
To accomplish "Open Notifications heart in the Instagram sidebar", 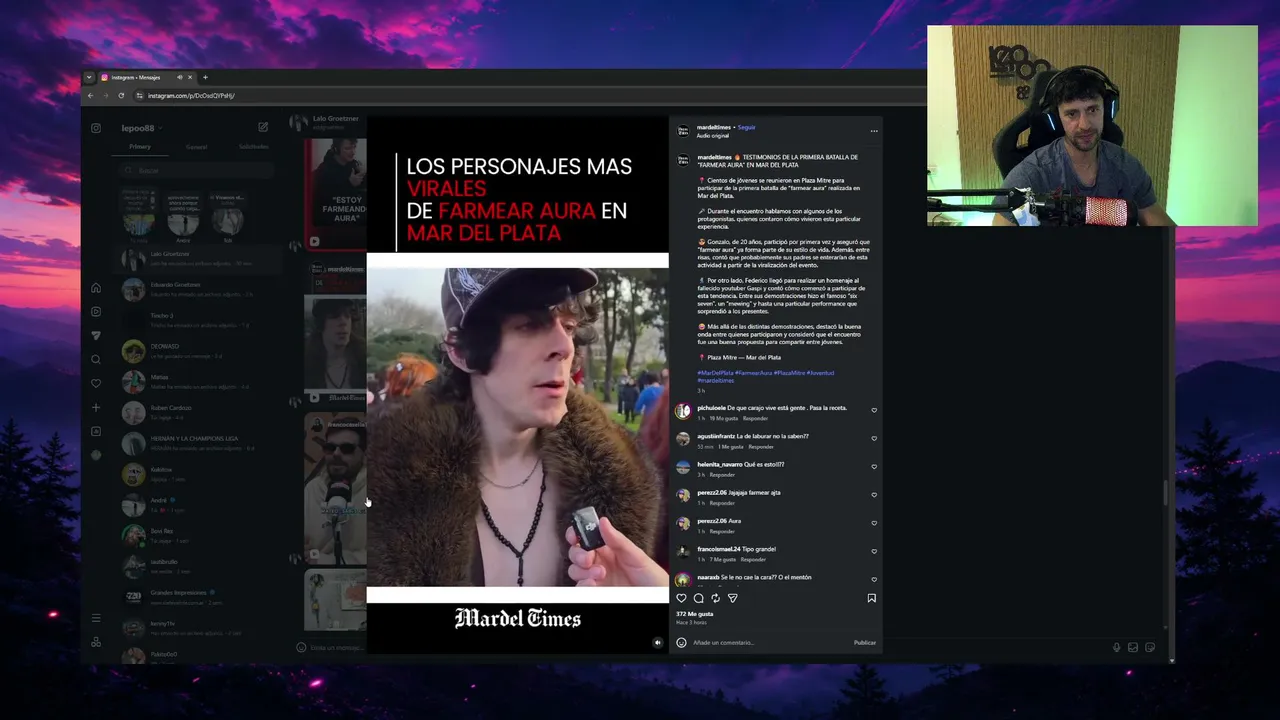I will pos(96,384).
